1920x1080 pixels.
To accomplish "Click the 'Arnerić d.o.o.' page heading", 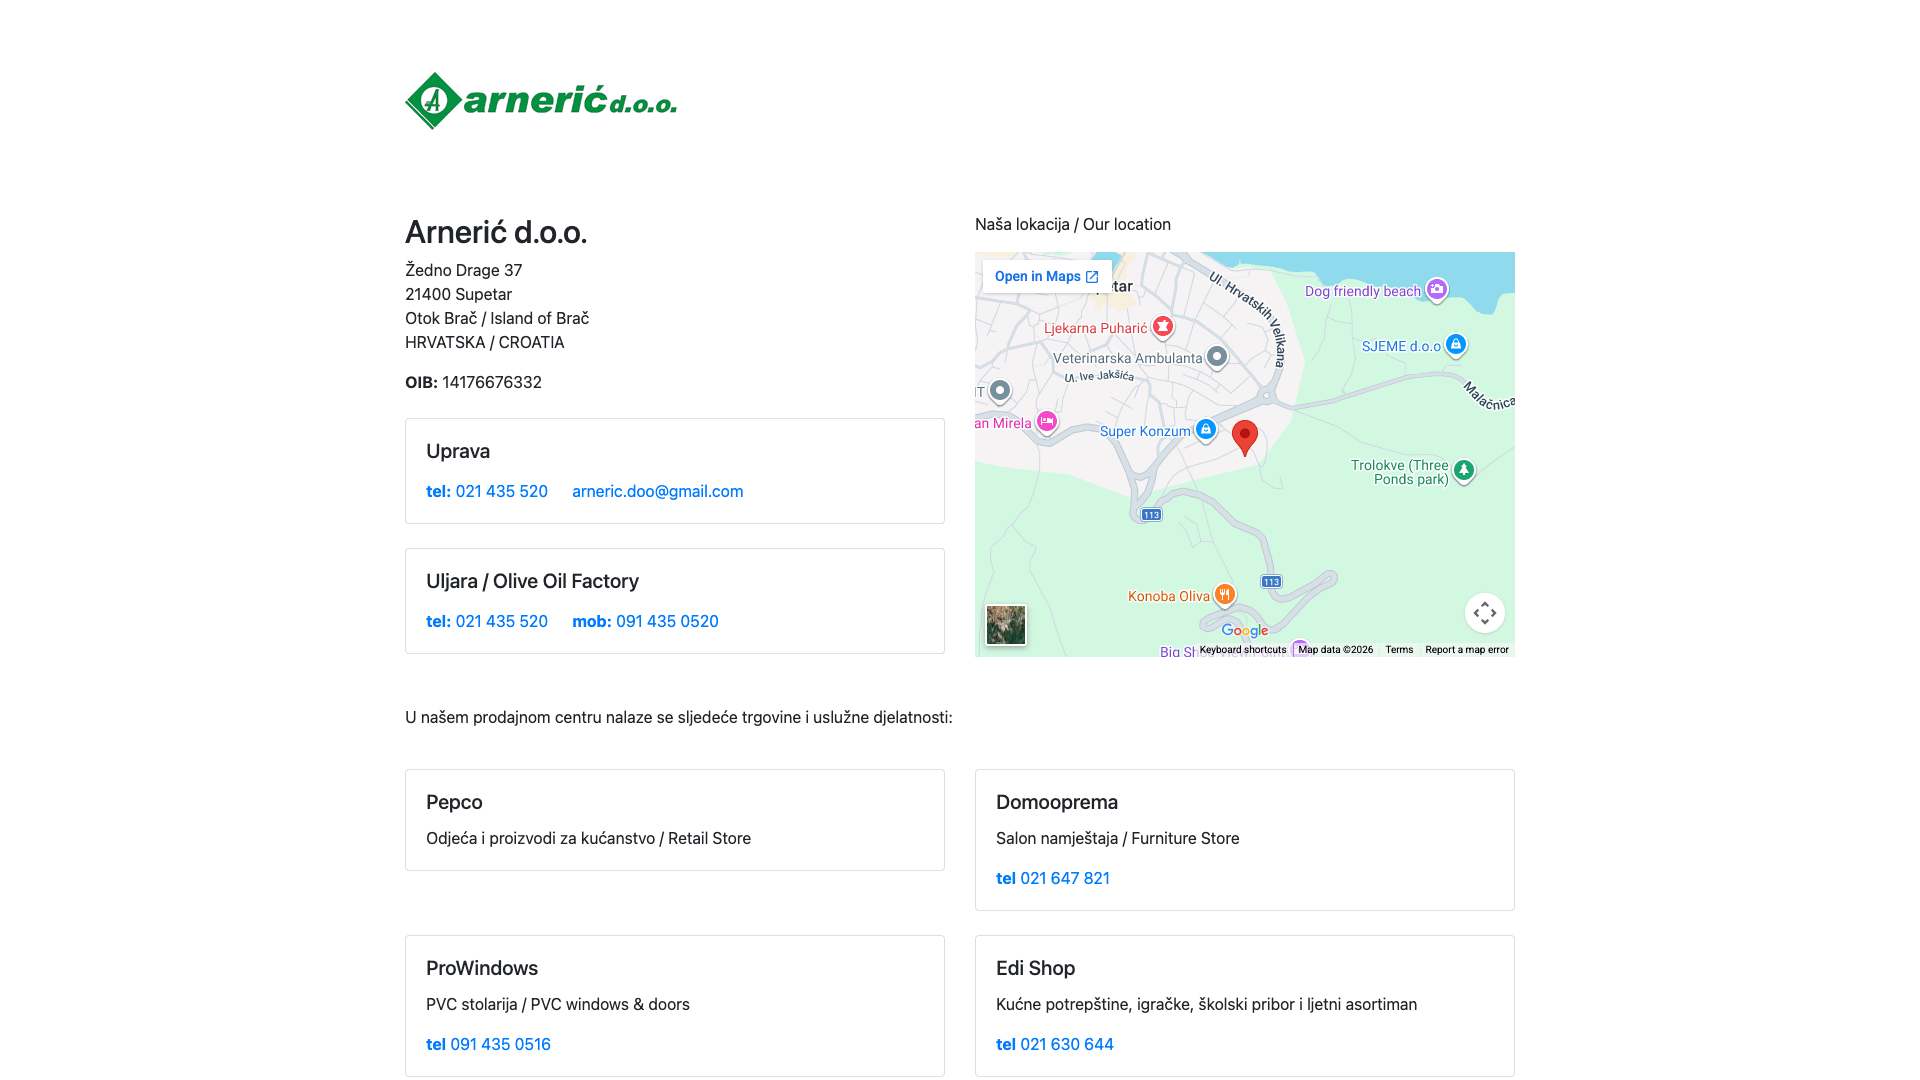I will click(x=496, y=232).
